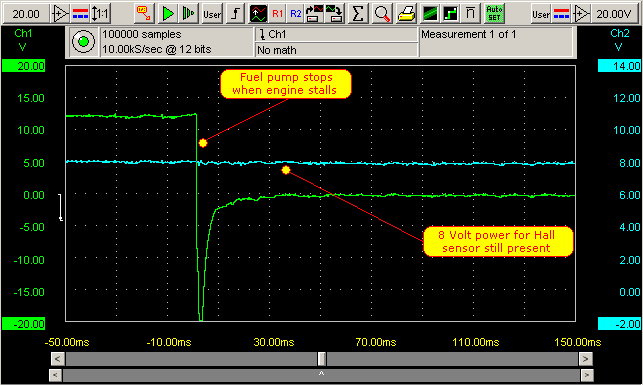Start continuous measuring with green play button

[168, 14]
